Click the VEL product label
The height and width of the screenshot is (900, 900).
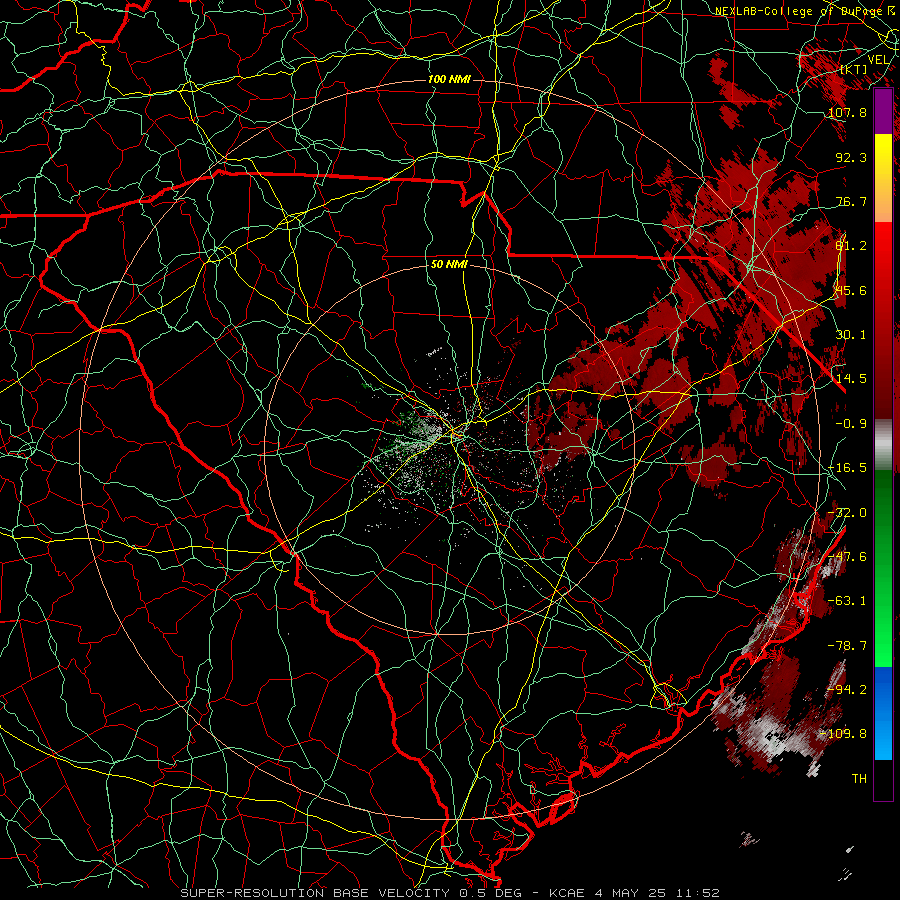click(x=878, y=60)
